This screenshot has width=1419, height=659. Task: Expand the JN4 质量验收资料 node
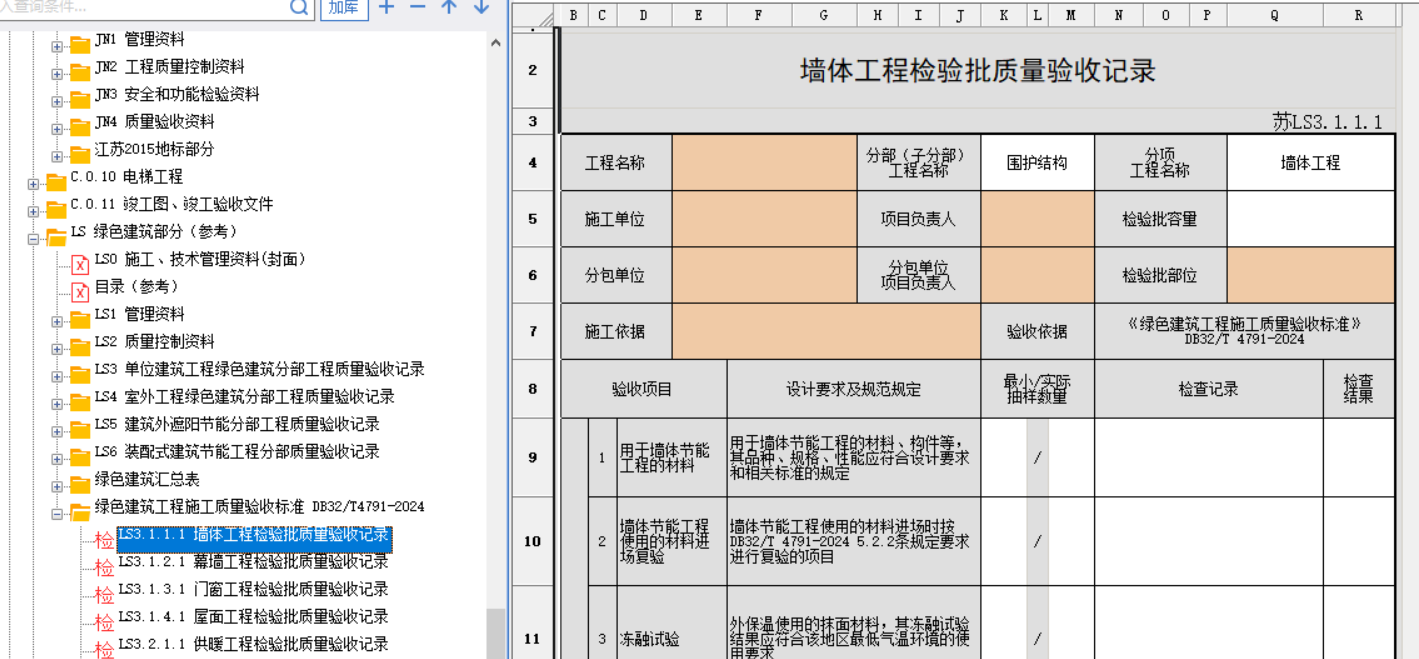57,128
